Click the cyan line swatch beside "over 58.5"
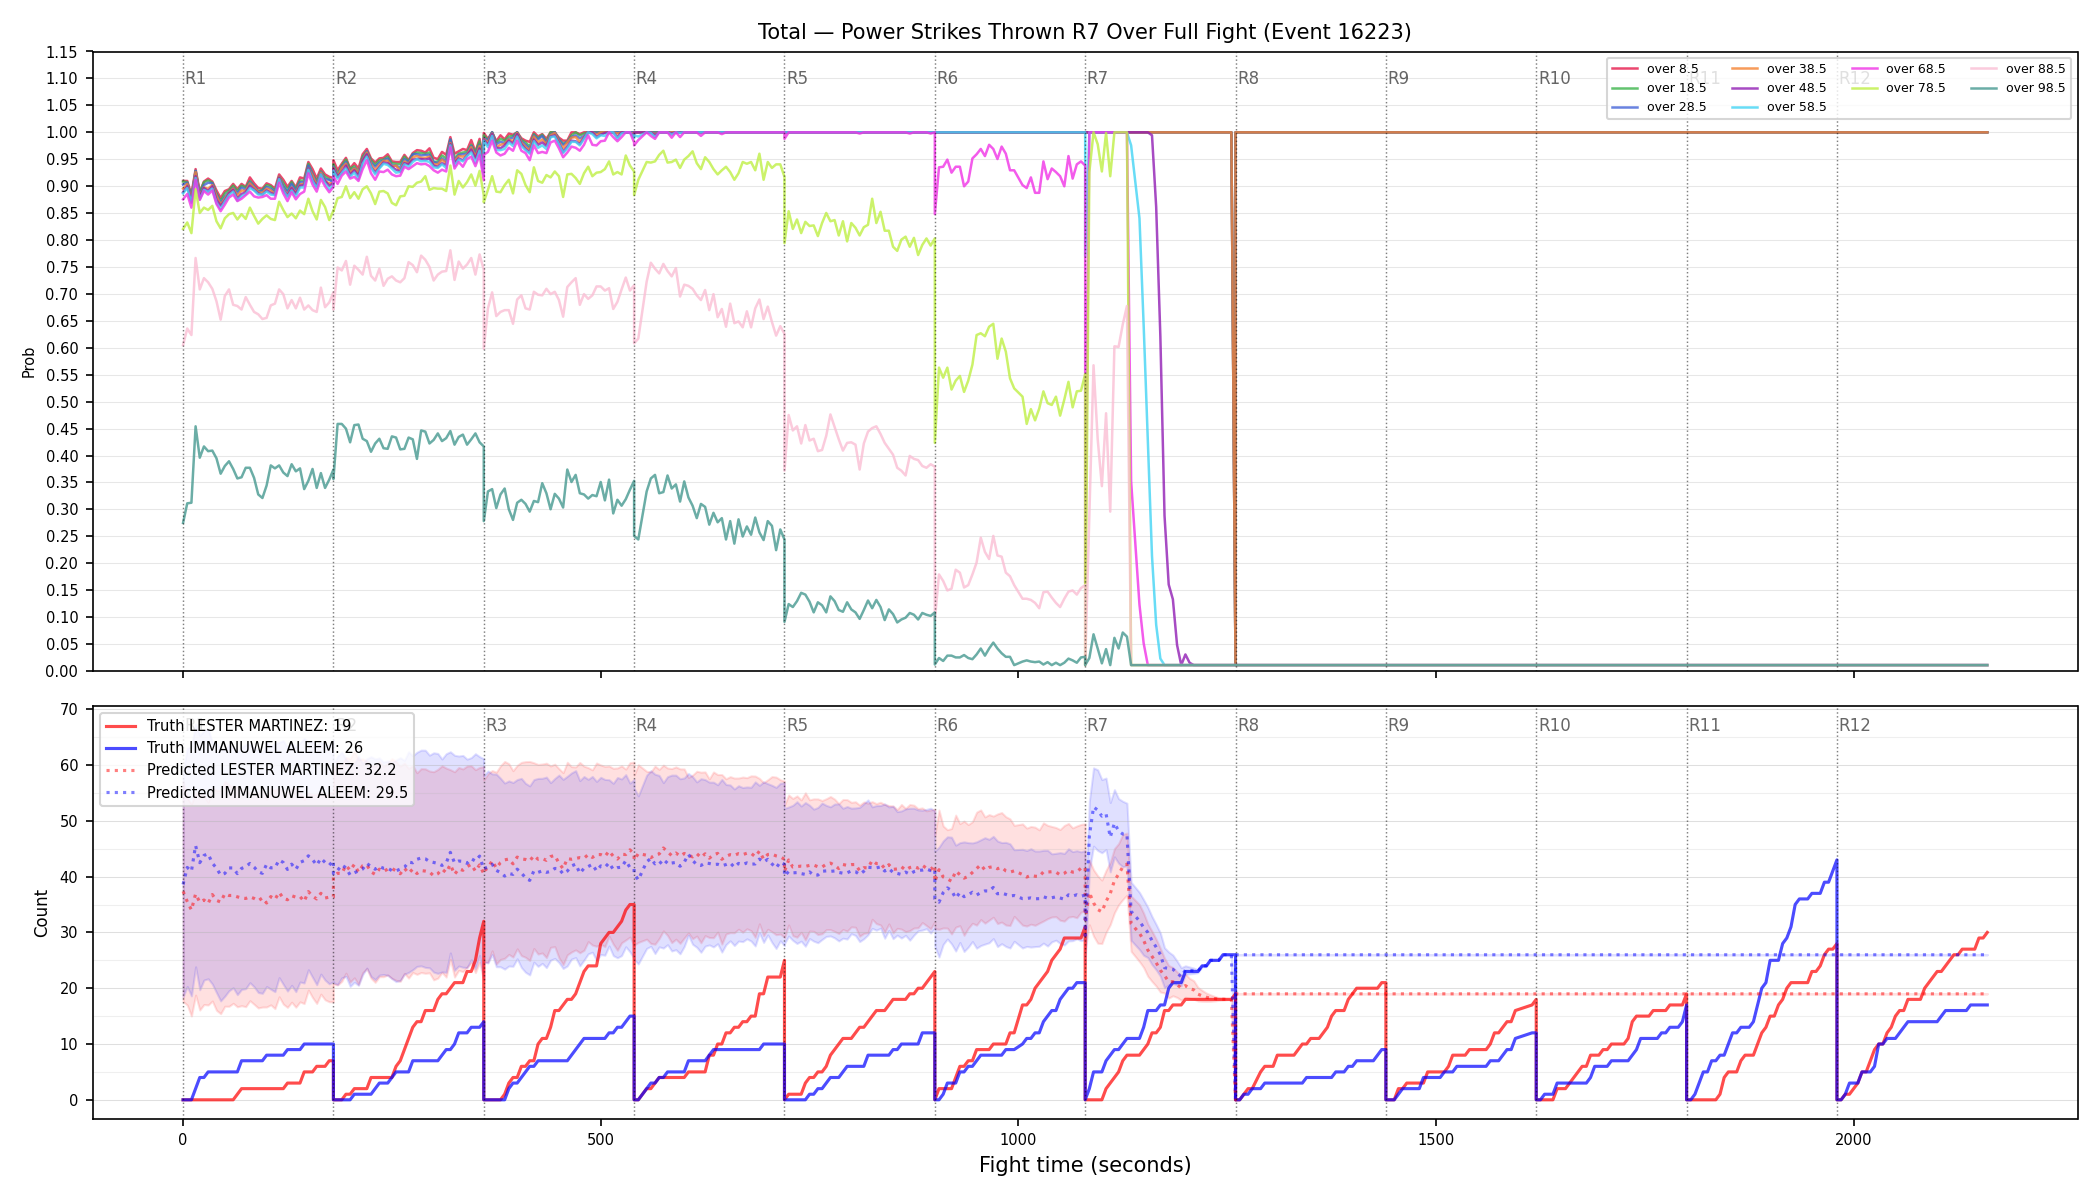The height and width of the screenshot is (1200, 2100). 1745,107
